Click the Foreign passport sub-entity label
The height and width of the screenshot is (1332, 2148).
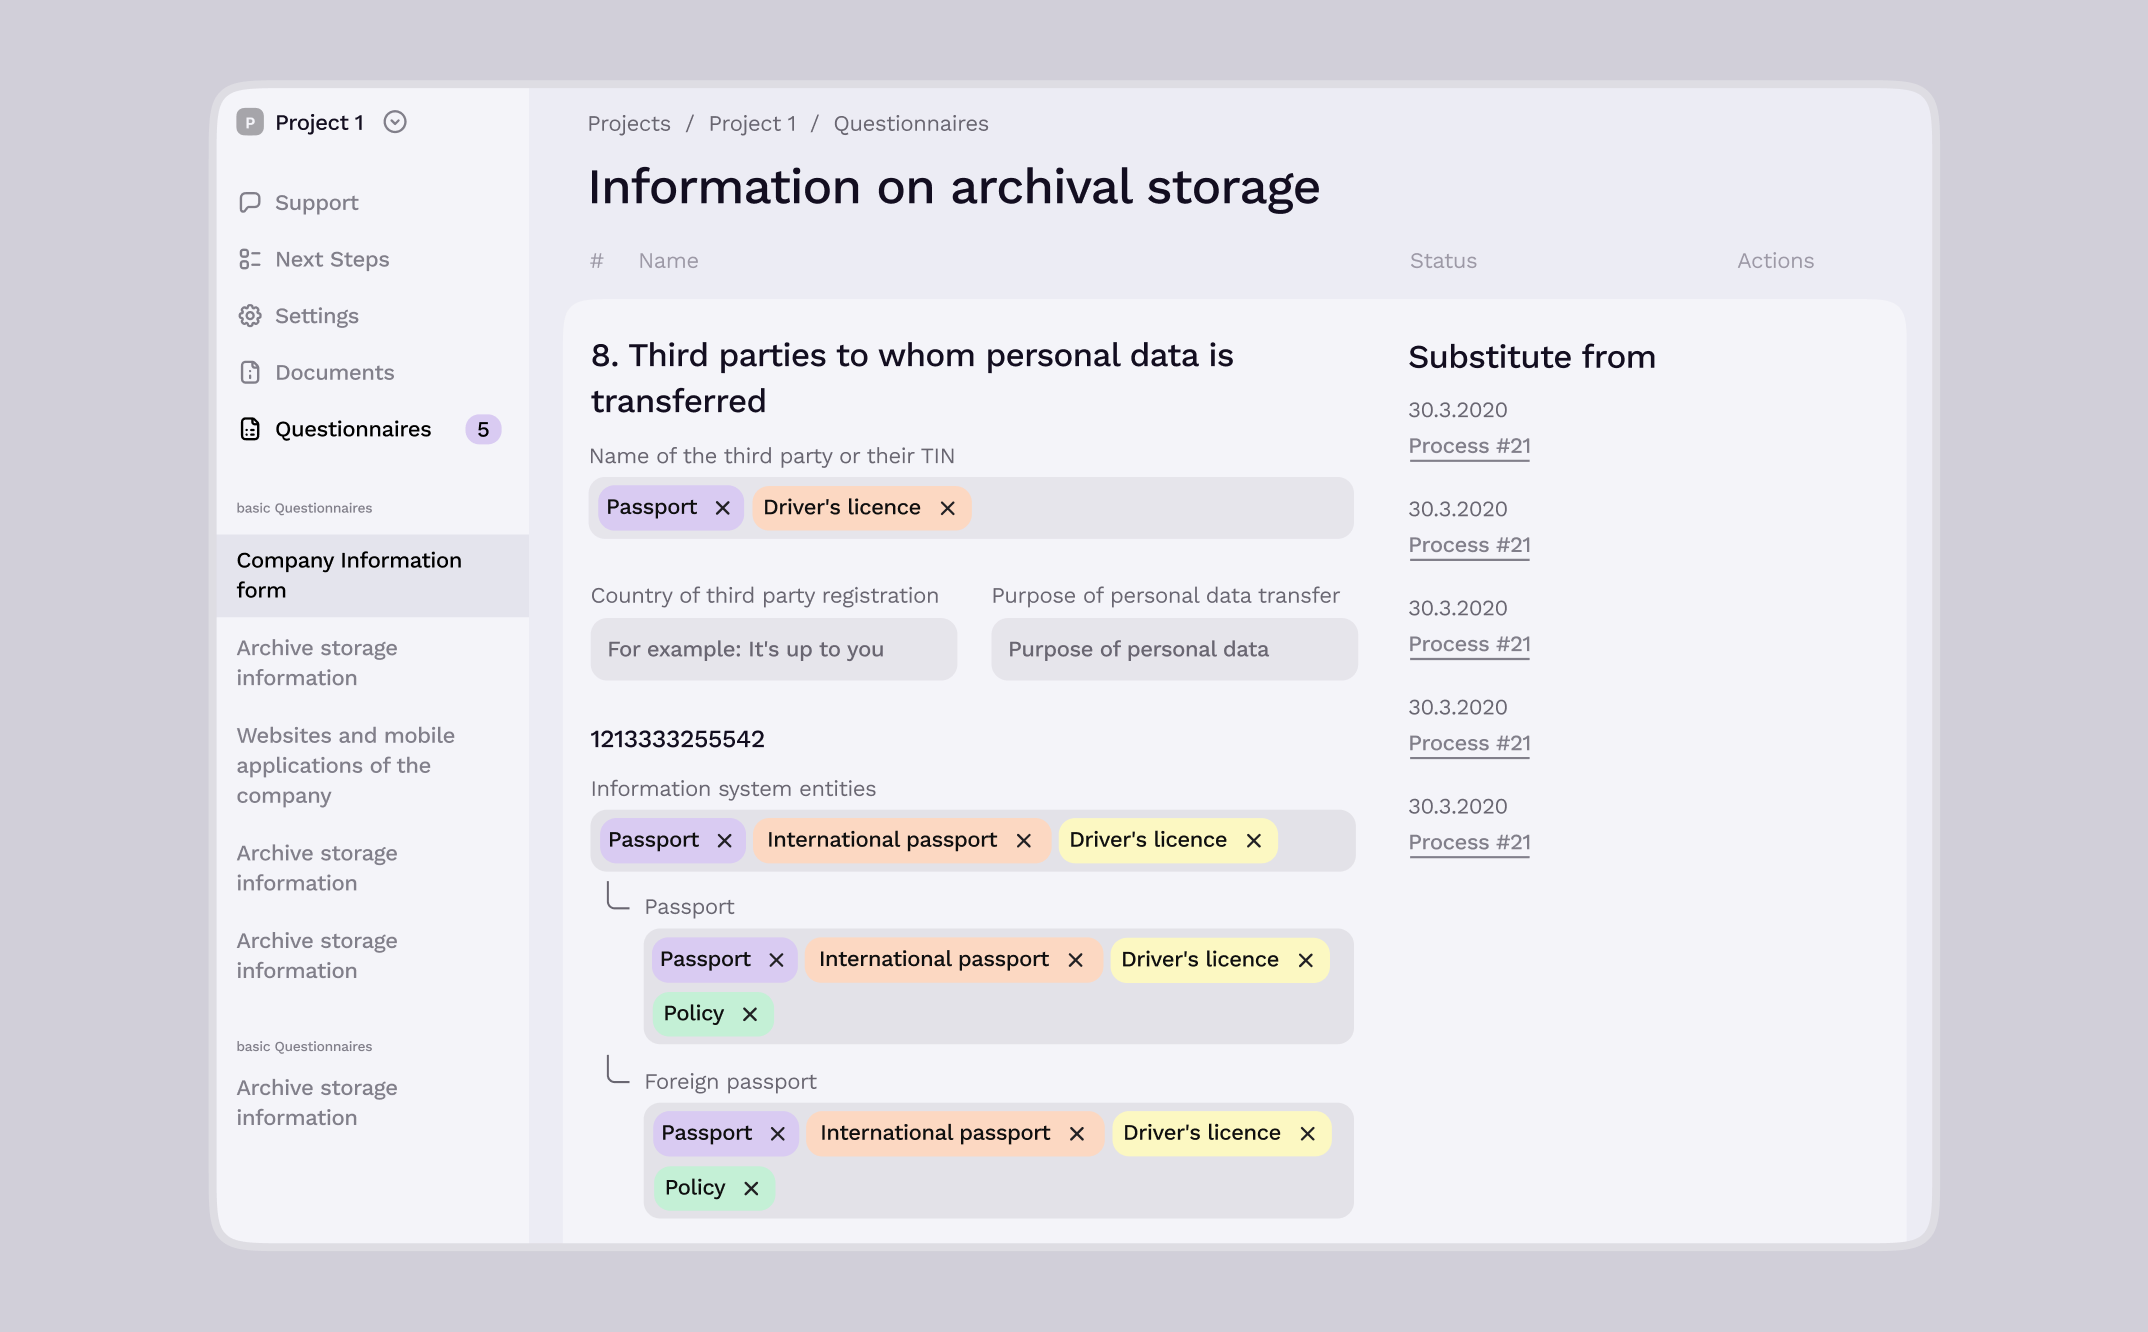click(x=730, y=1081)
